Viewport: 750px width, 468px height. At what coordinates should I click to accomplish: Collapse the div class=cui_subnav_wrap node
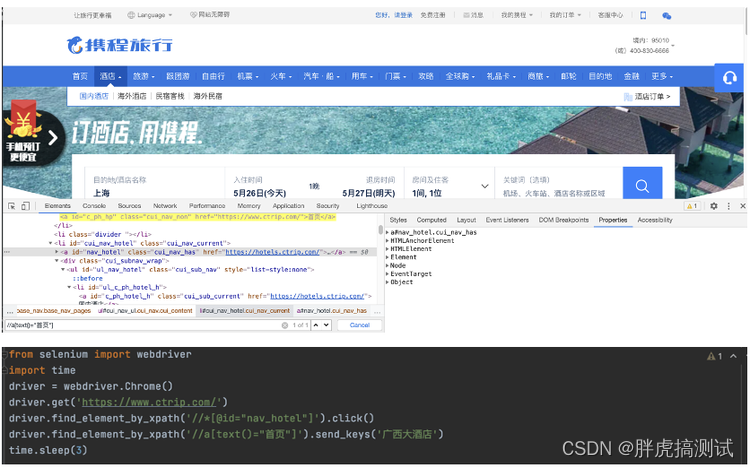point(56,261)
